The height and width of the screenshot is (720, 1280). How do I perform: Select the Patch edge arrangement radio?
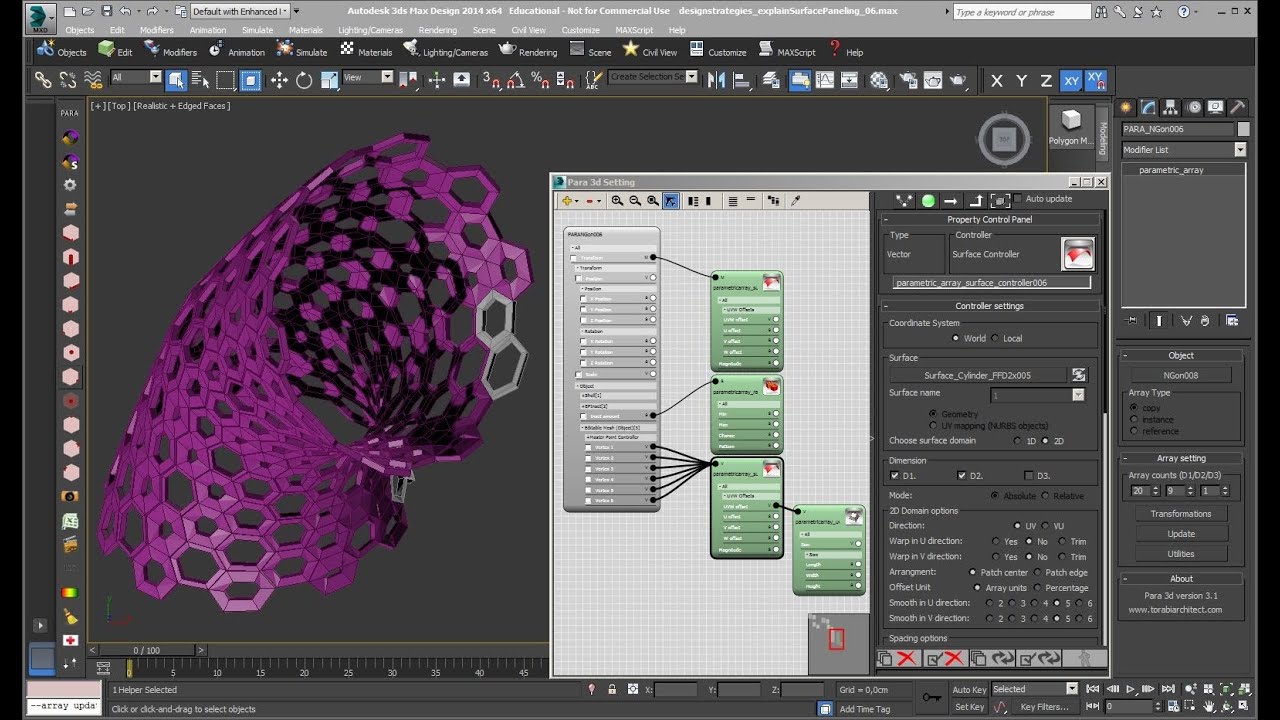tap(1037, 572)
